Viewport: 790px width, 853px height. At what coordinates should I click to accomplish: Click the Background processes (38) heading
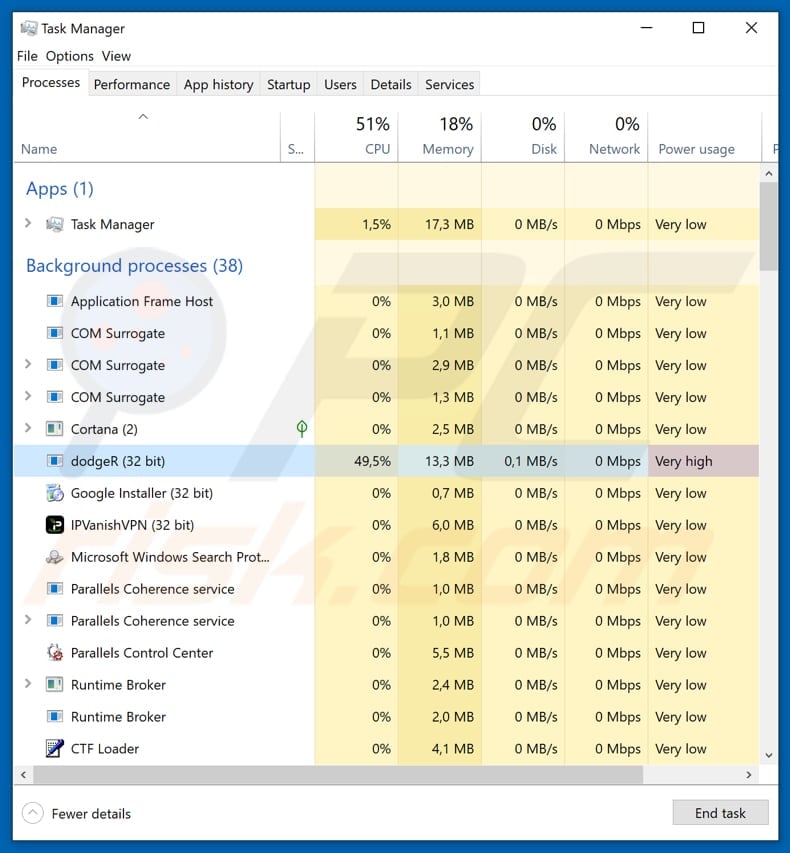tap(134, 265)
